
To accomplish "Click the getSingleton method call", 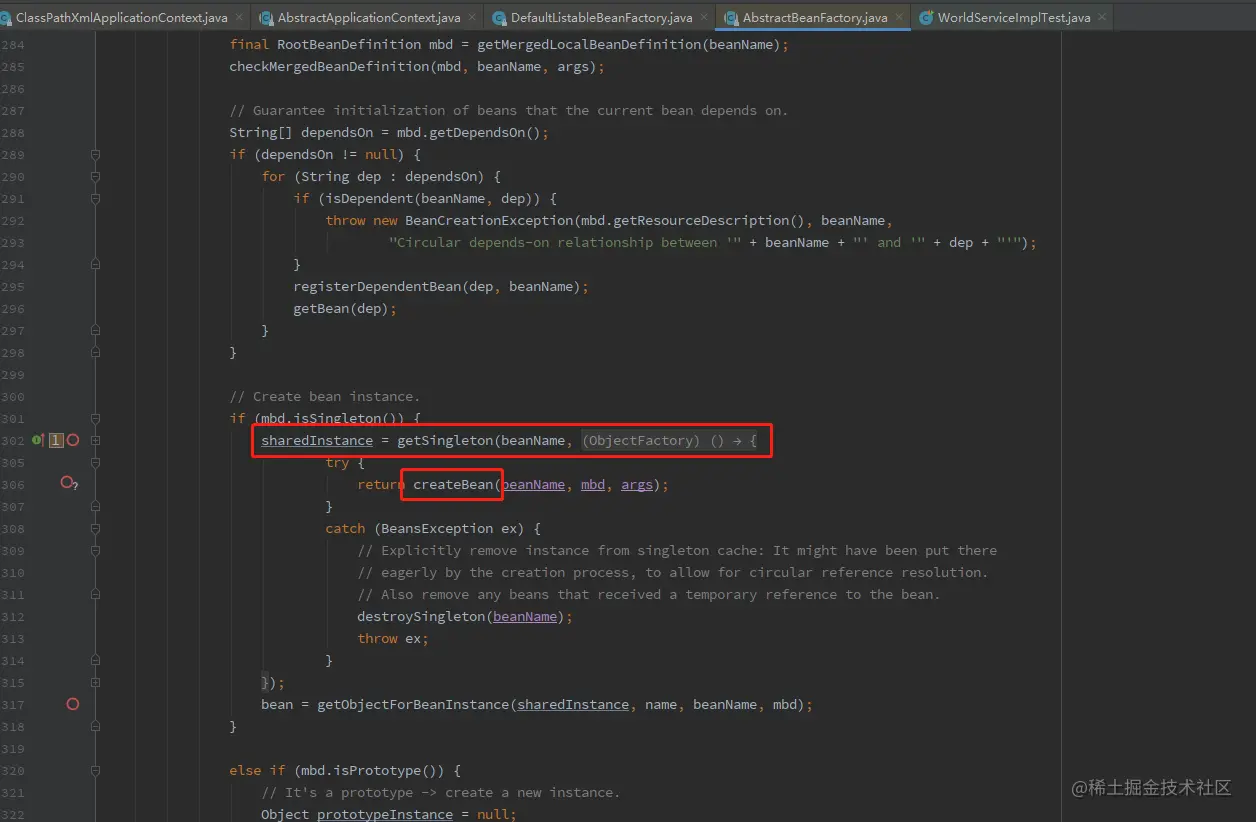I will (x=445, y=440).
